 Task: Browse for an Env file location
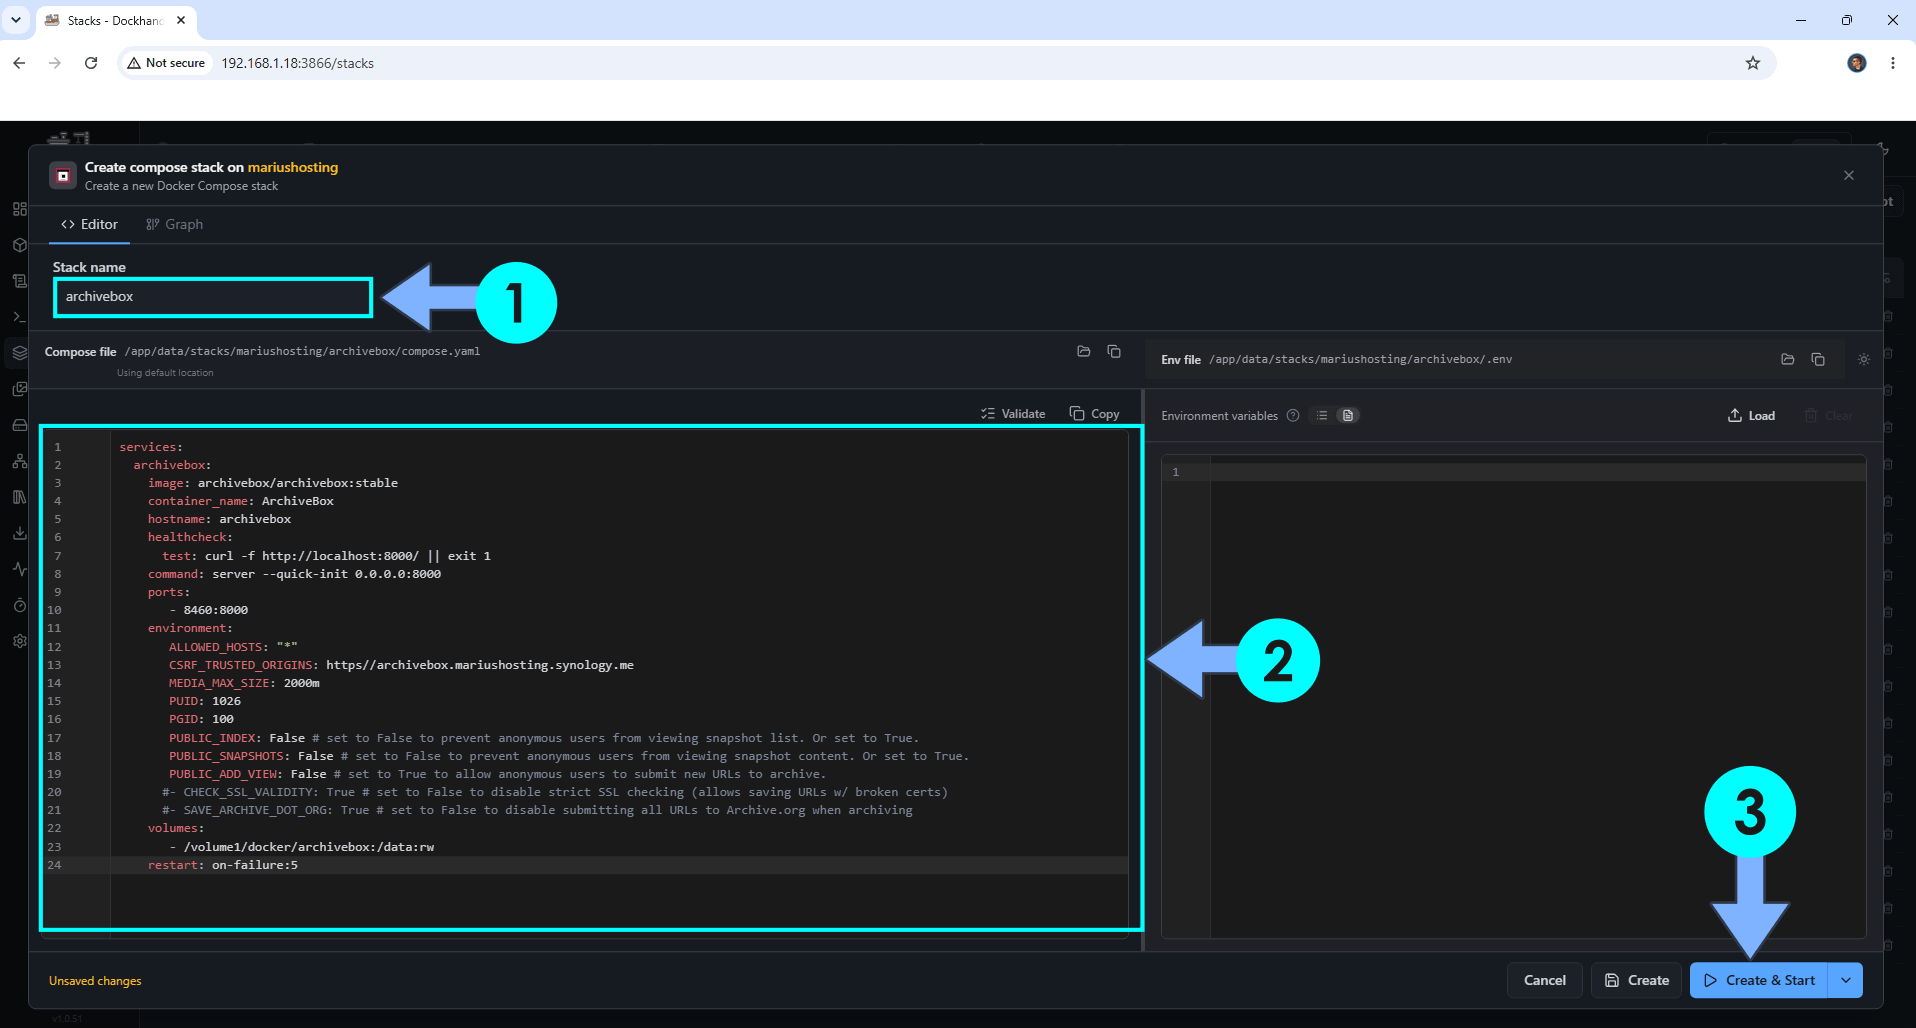point(1787,359)
